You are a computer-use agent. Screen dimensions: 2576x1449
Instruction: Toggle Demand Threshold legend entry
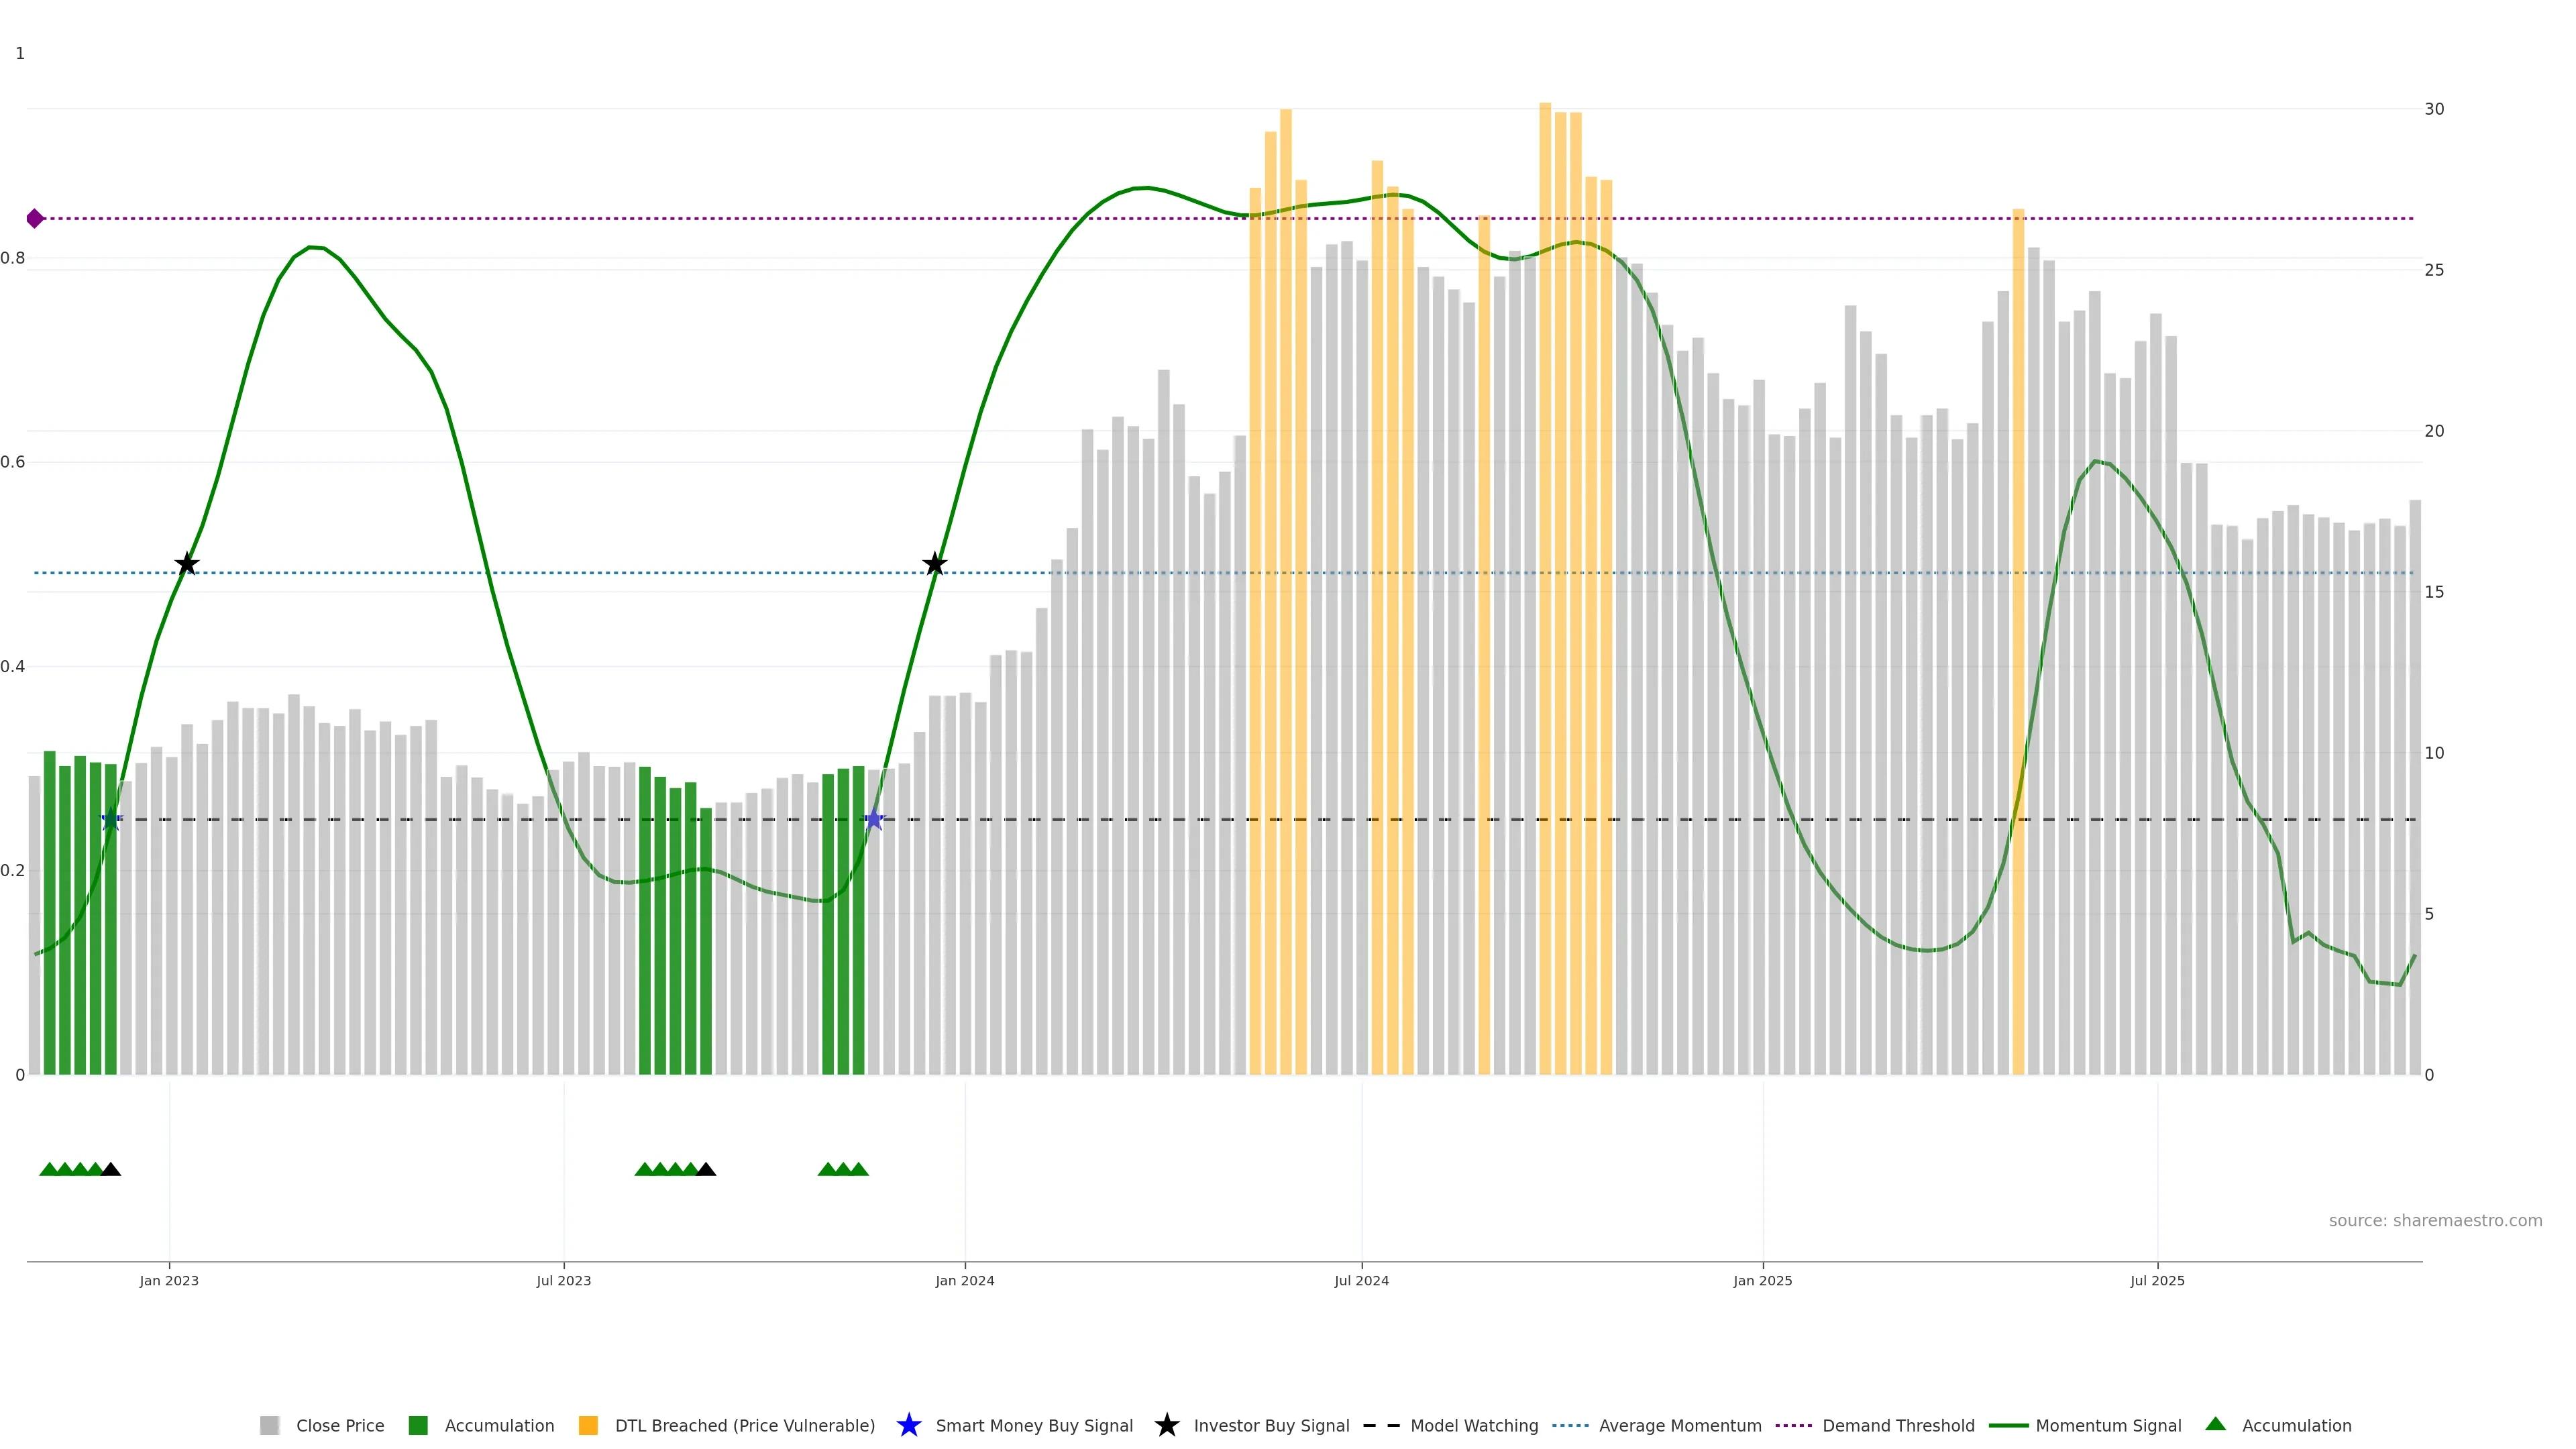pyautogui.click(x=1897, y=1425)
